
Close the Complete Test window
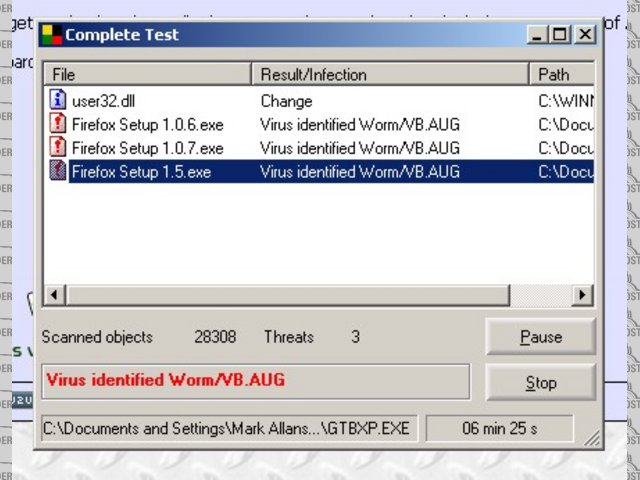tap(585, 35)
